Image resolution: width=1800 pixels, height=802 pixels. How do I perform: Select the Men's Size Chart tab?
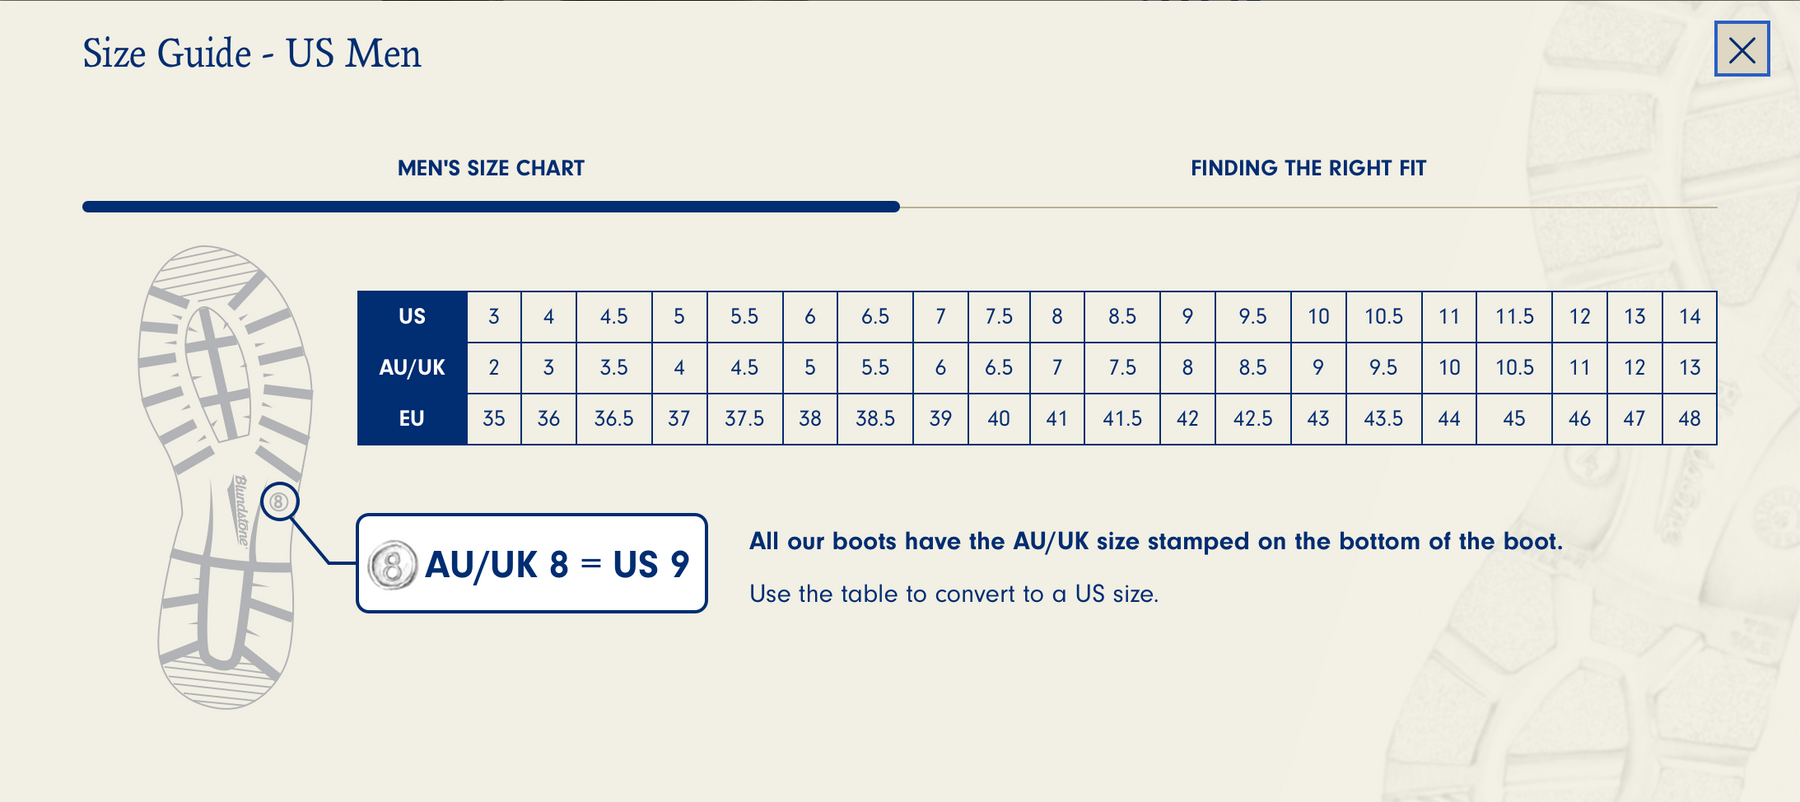pyautogui.click(x=490, y=168)
